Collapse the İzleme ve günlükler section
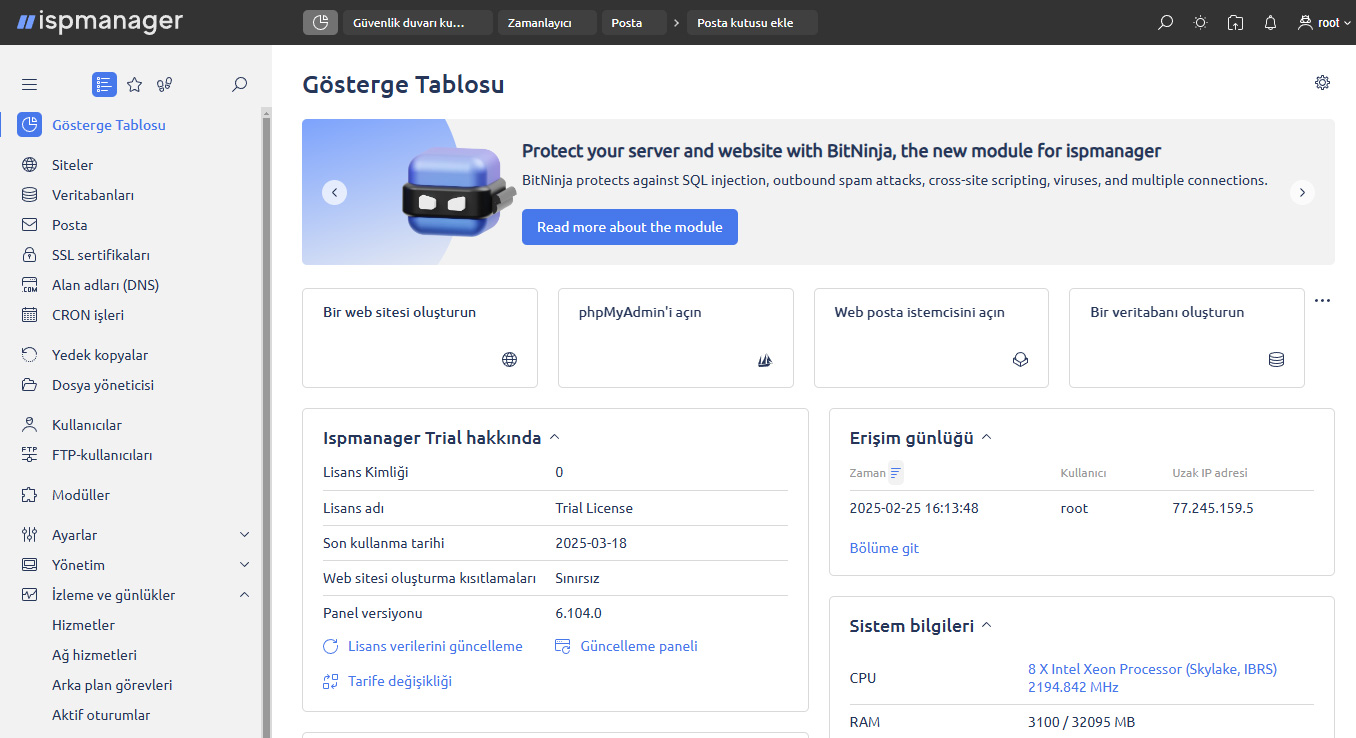 click(245, 595)
